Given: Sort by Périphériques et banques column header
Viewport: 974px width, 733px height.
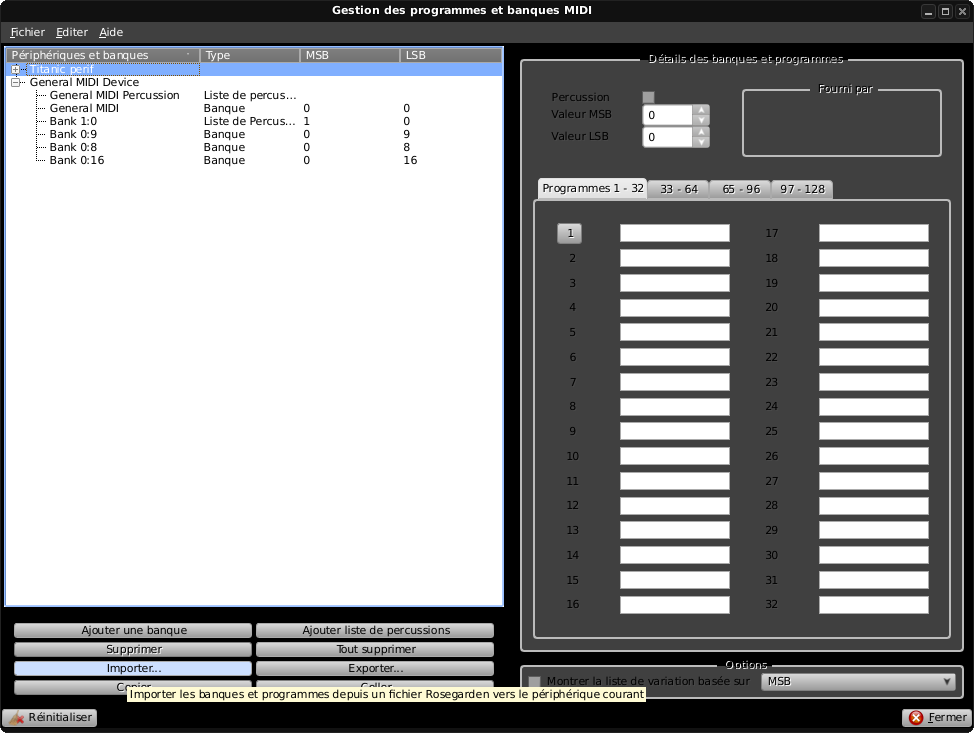Looking at the screenshot, I should [102, 55].
